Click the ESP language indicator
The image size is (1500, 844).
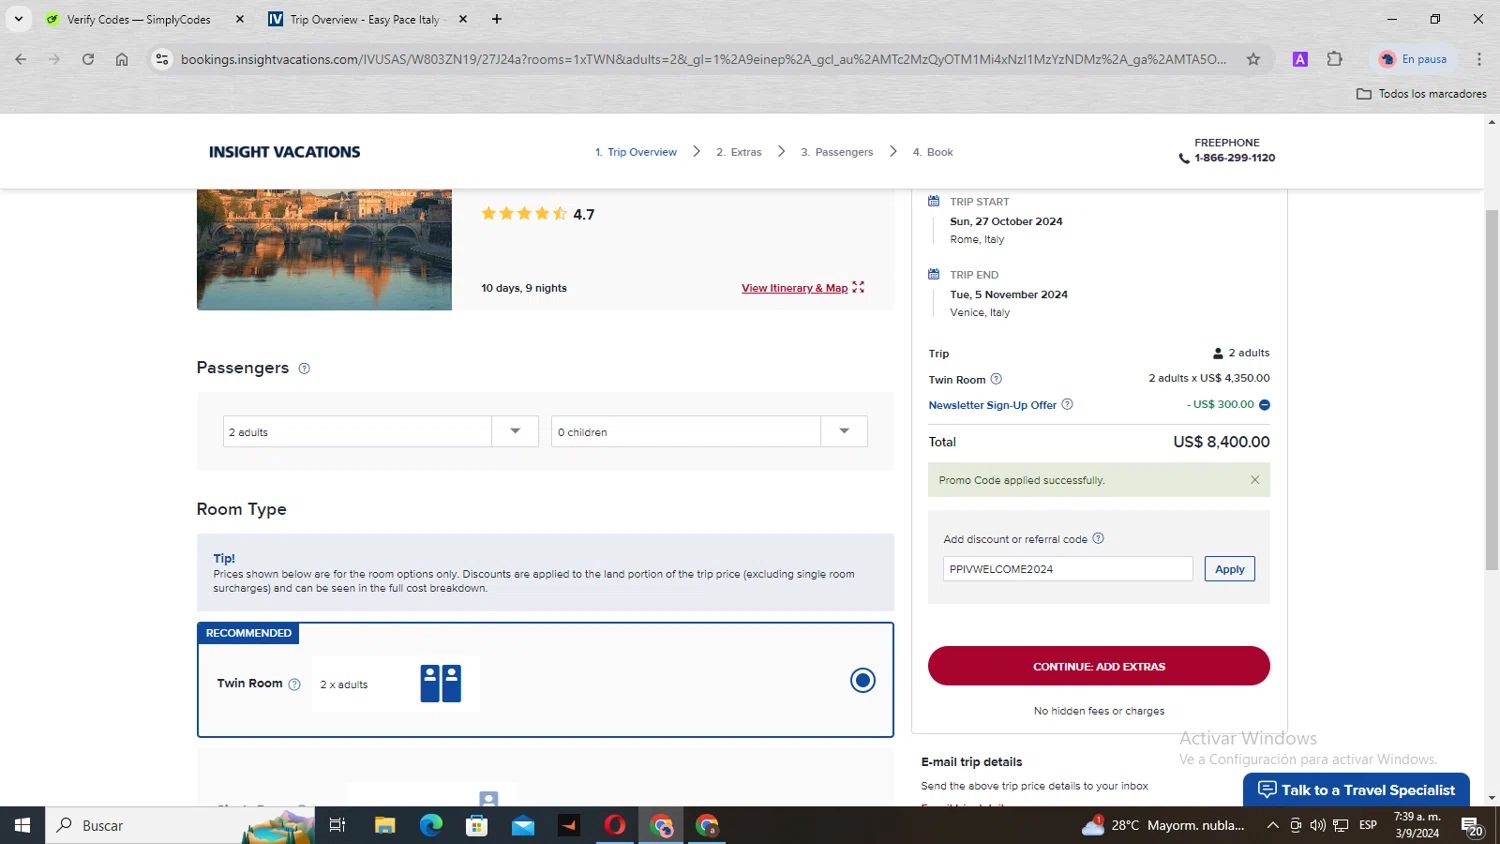[x=1368, y=825]
